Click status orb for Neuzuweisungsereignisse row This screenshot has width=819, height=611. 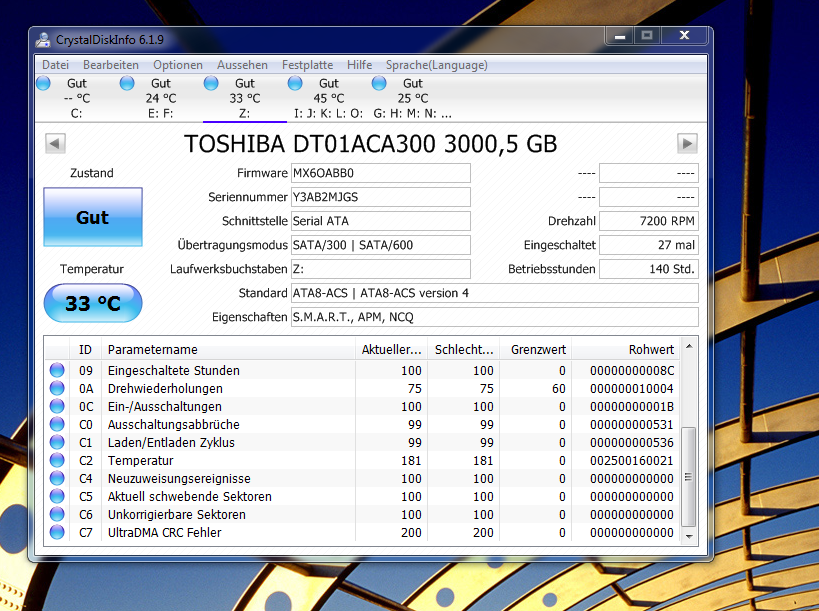tap(57, 478)
